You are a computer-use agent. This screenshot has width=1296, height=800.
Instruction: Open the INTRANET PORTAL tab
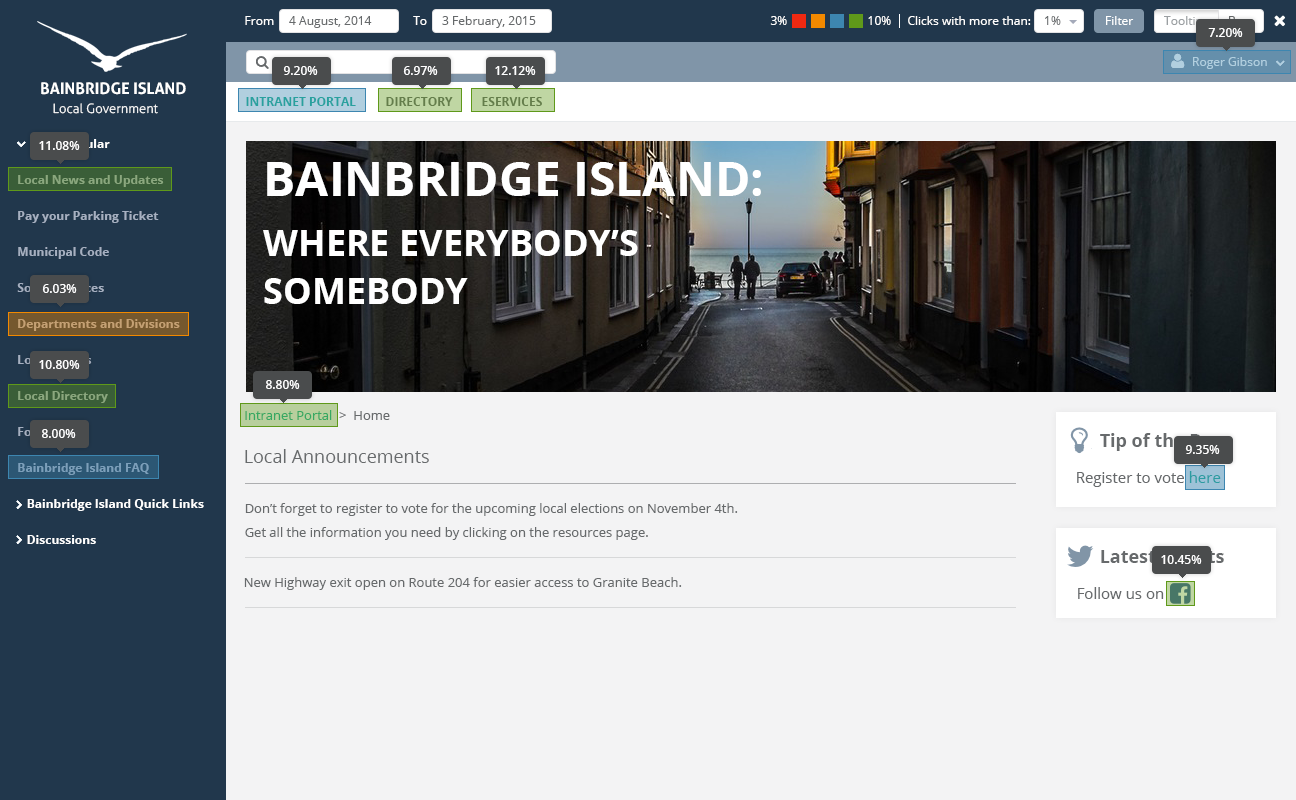click(x=301, y=101)
